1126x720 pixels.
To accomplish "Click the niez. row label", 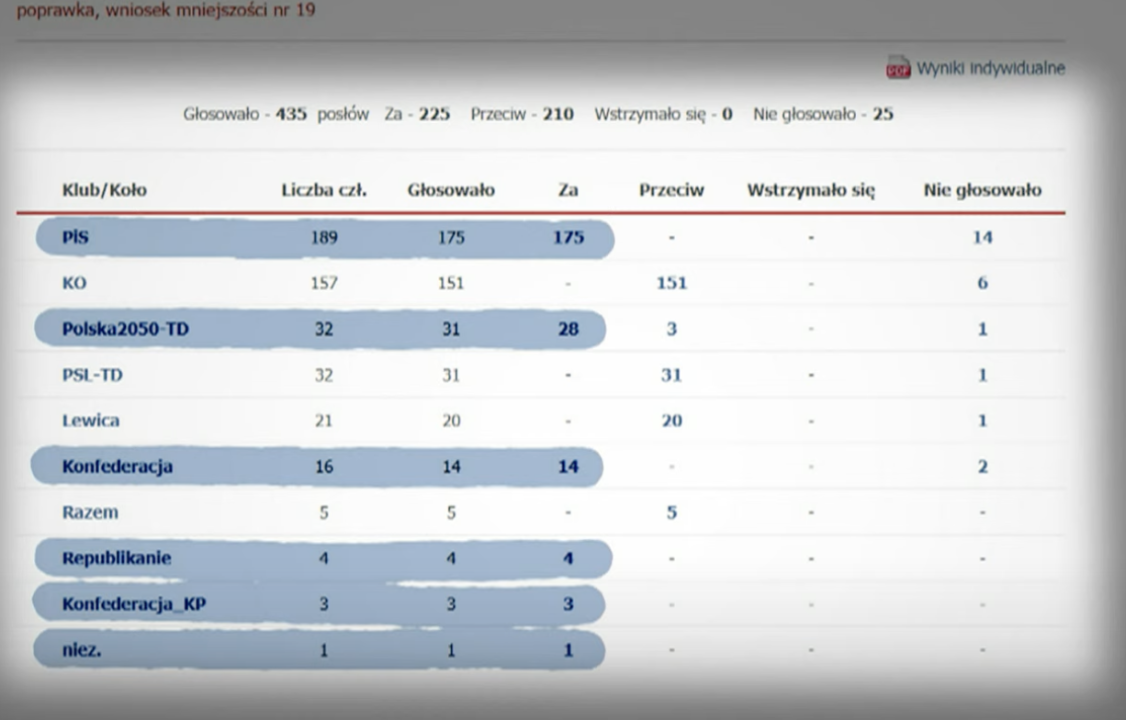I will click(x=81, y=650).
